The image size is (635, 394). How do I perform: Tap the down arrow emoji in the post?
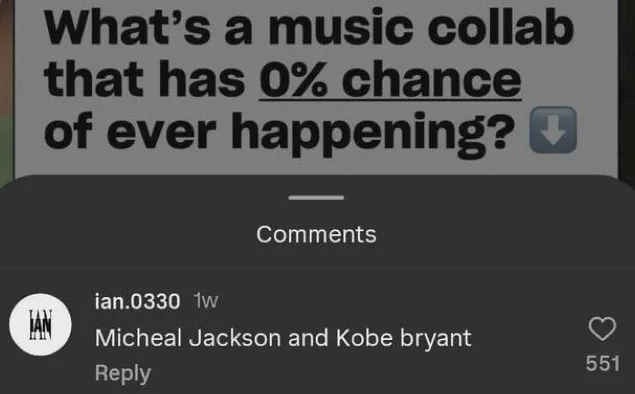pos(553,130)
